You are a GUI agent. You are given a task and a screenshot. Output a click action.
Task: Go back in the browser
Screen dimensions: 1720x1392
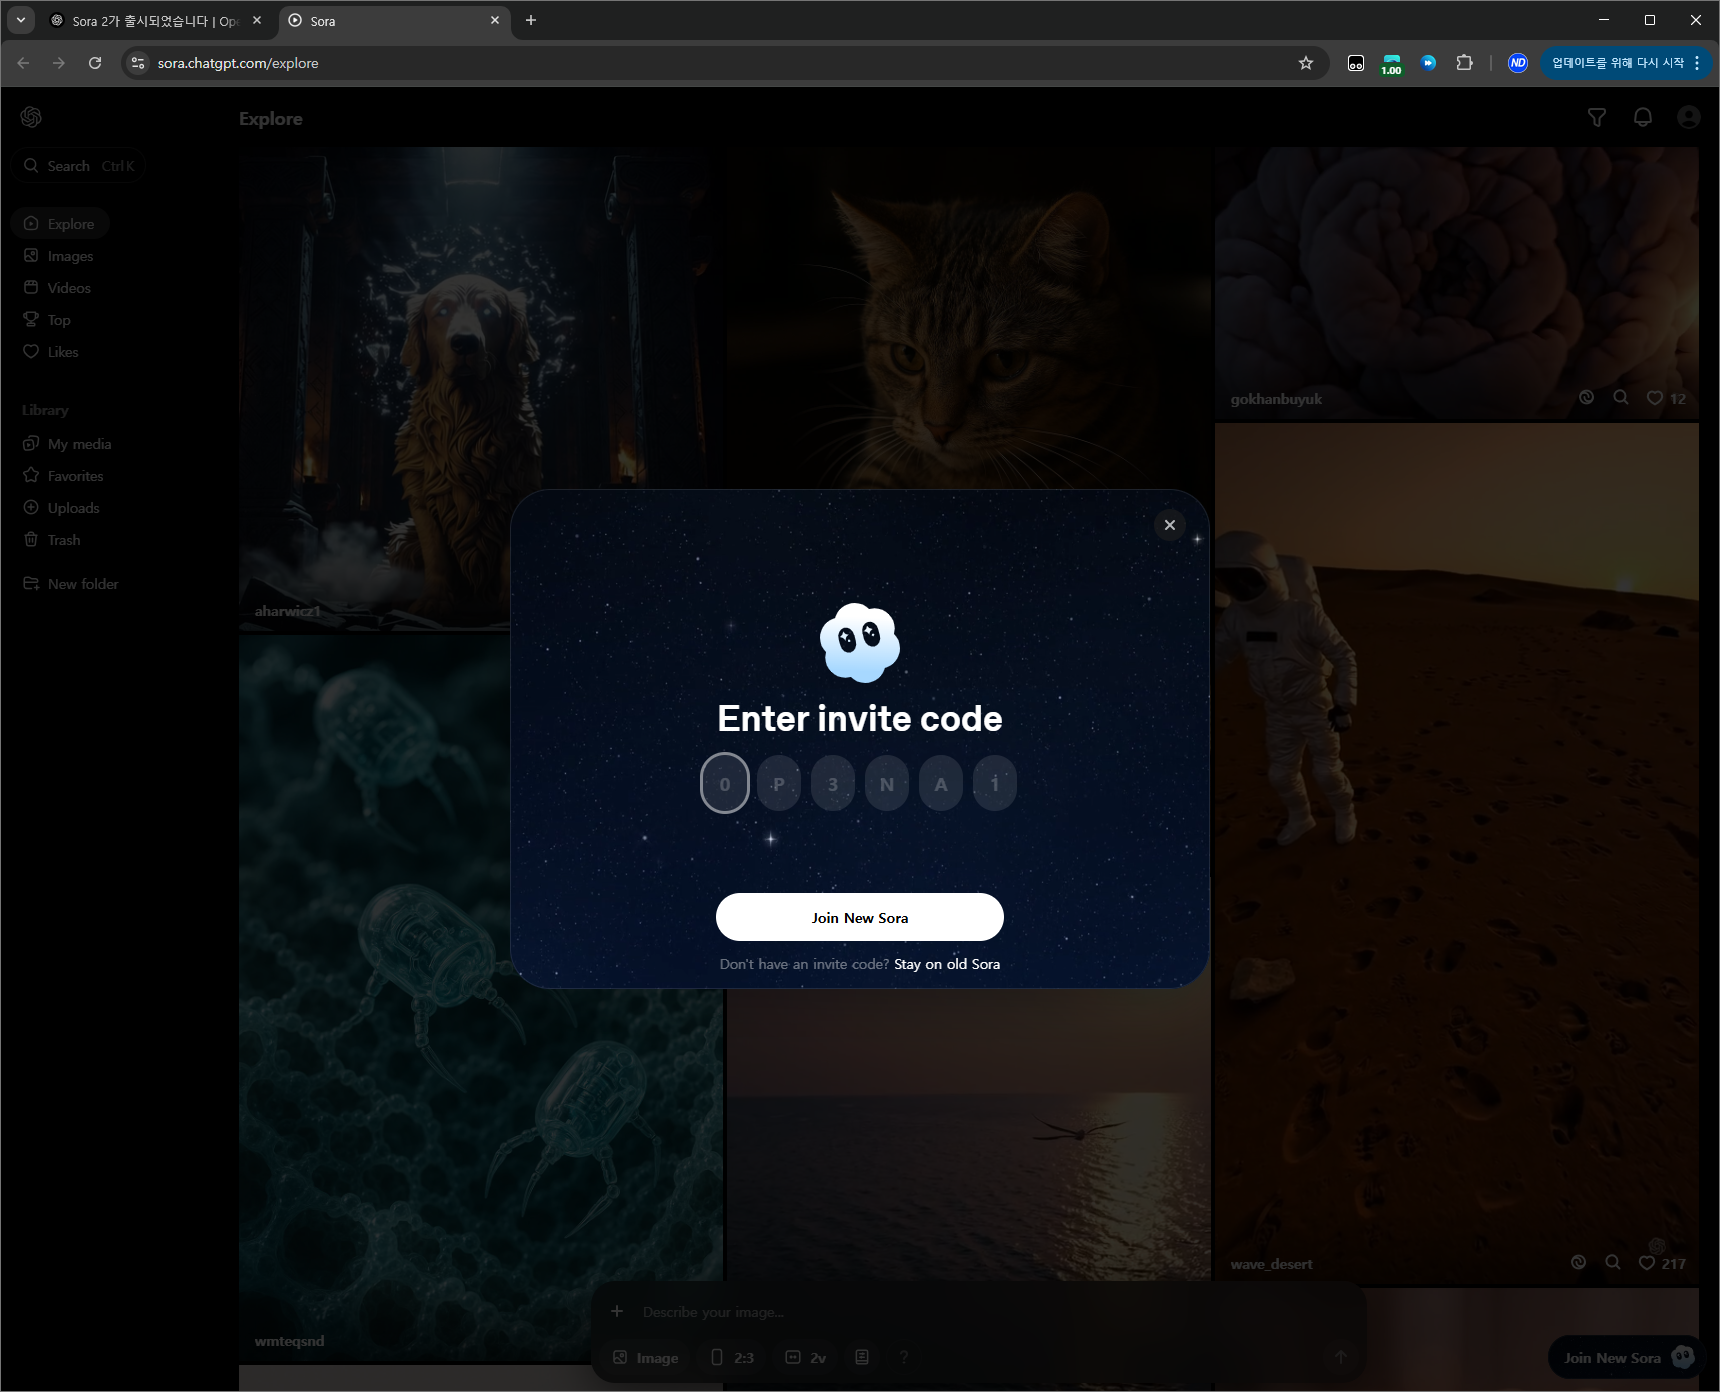[23, 63]
